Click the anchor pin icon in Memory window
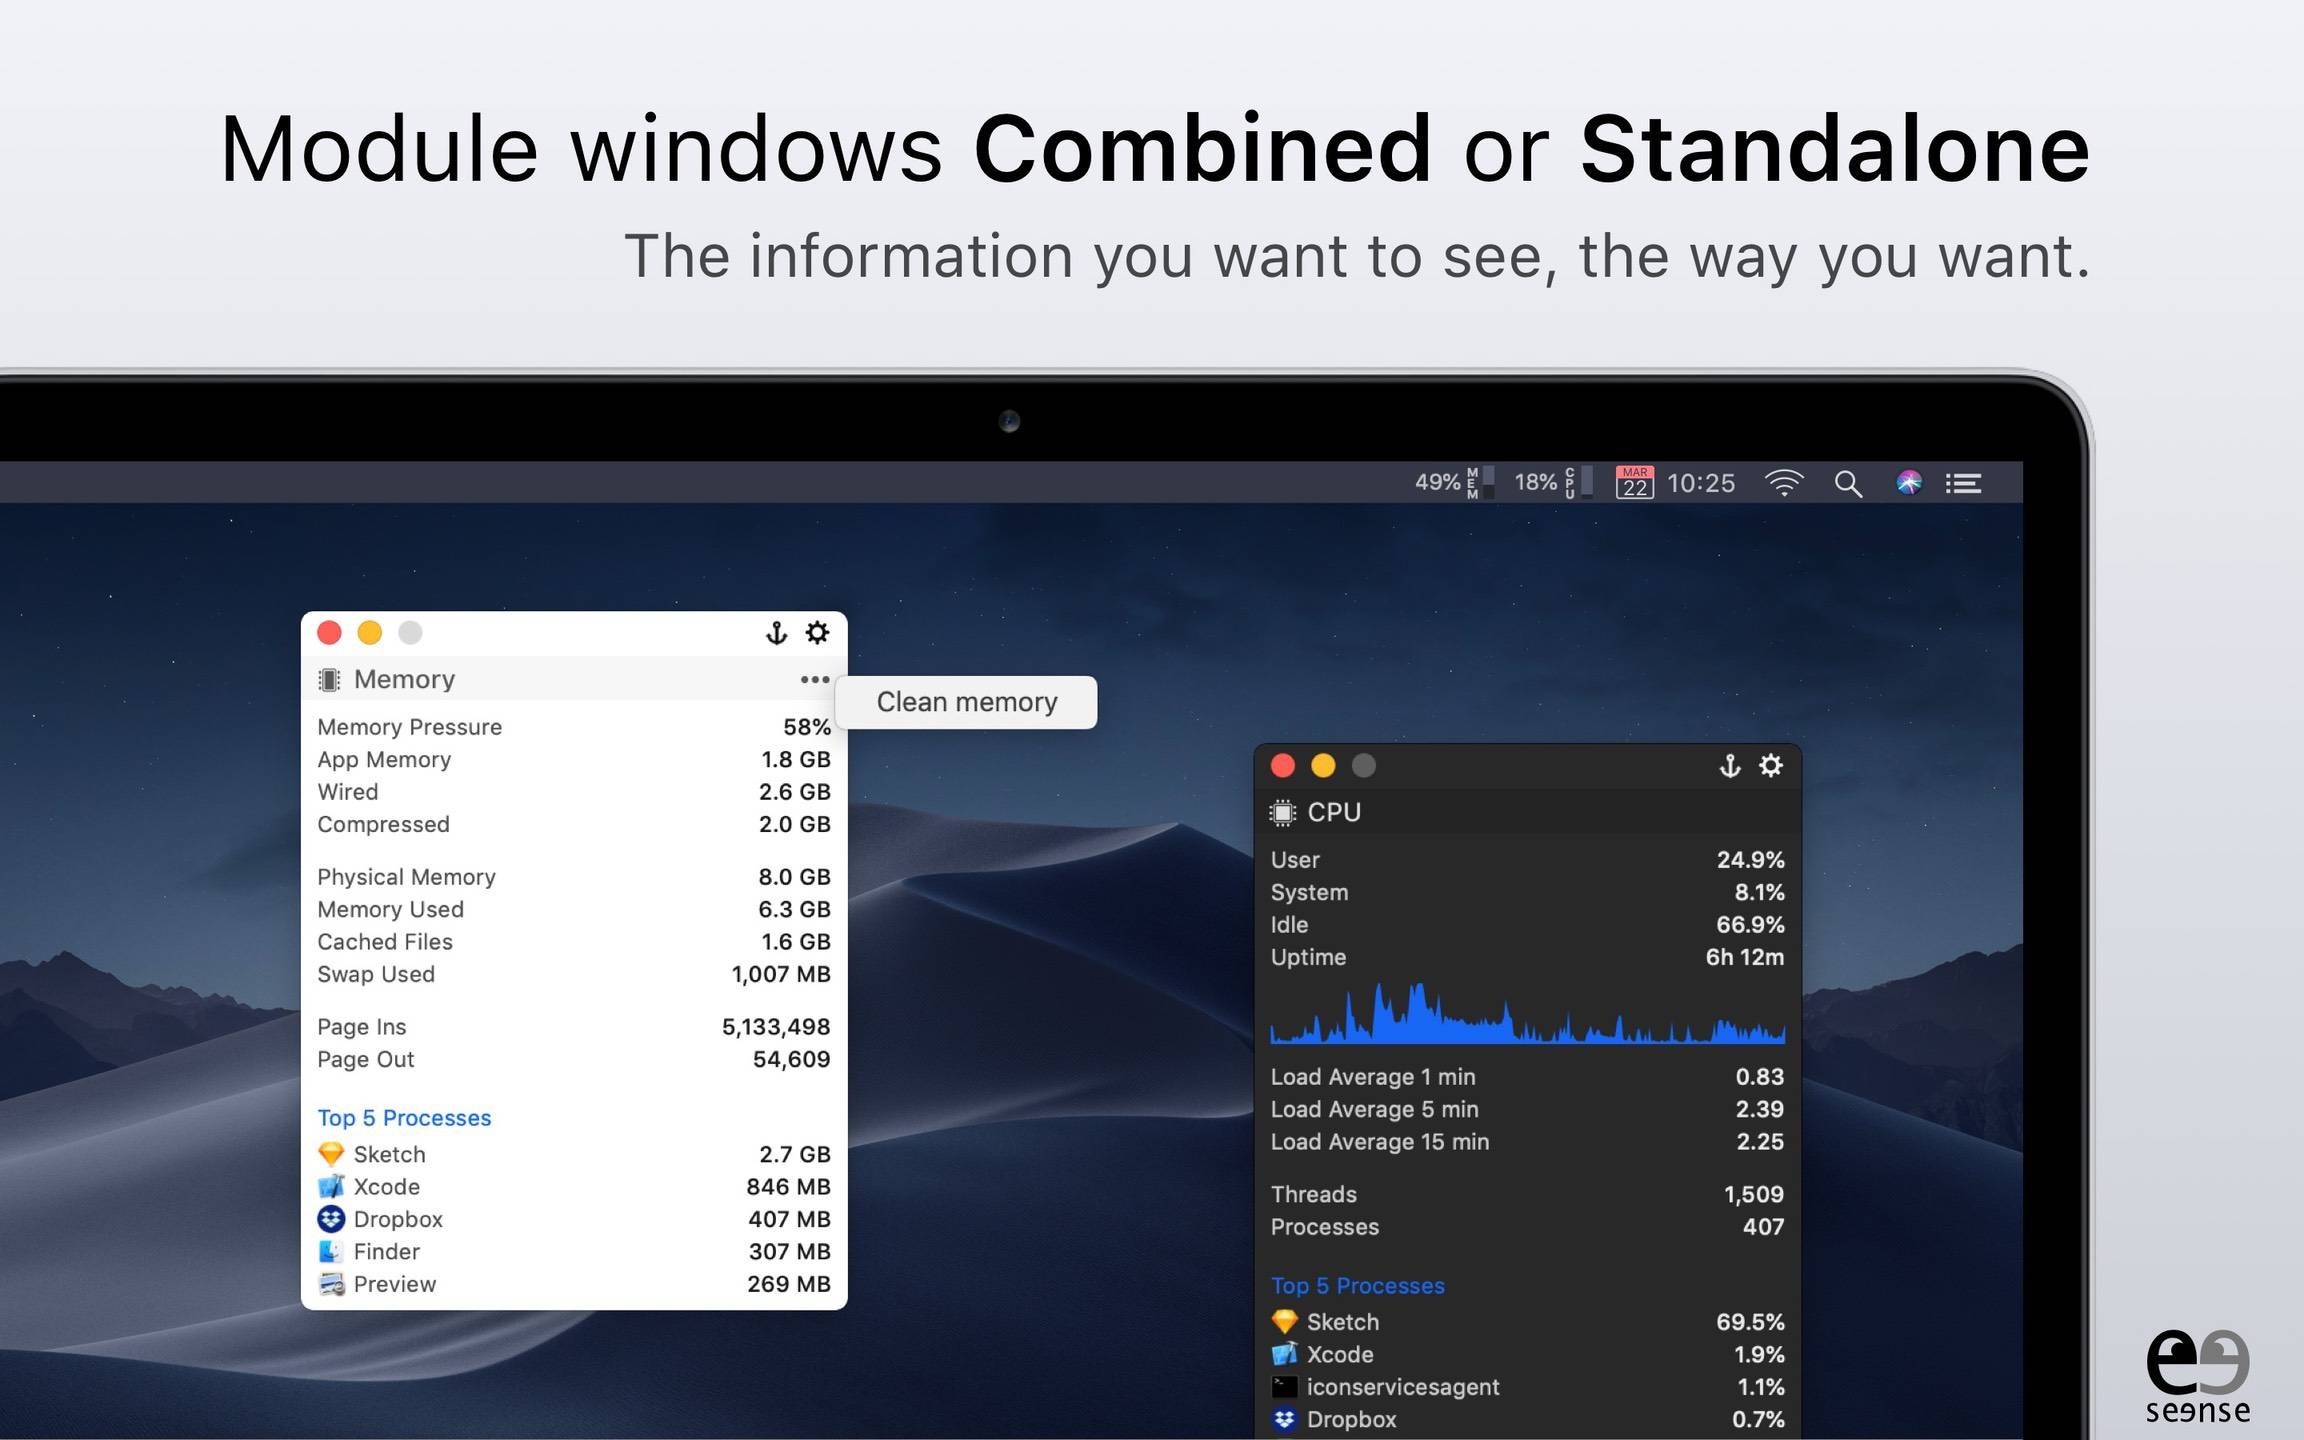The width and height of the screenshot is (2304, 1440). click(x=776, y=633)
